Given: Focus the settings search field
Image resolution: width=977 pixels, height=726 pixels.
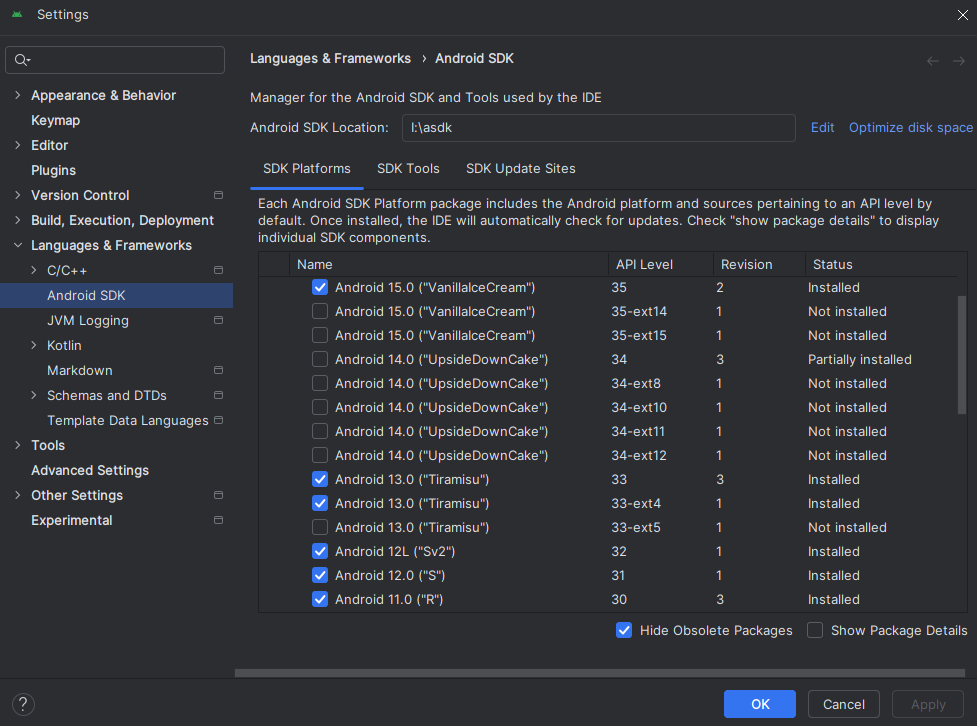Looking at the screenshot, I should [115, 60].
